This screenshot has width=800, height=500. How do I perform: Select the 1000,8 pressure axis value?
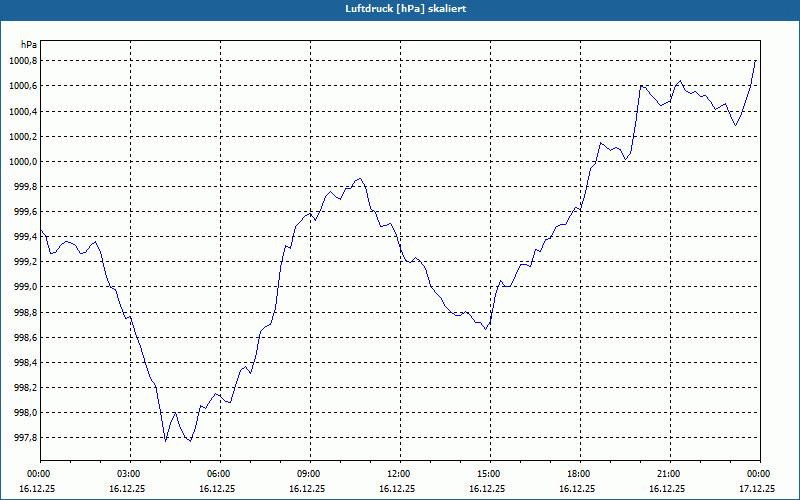click(x=22, y=61)
